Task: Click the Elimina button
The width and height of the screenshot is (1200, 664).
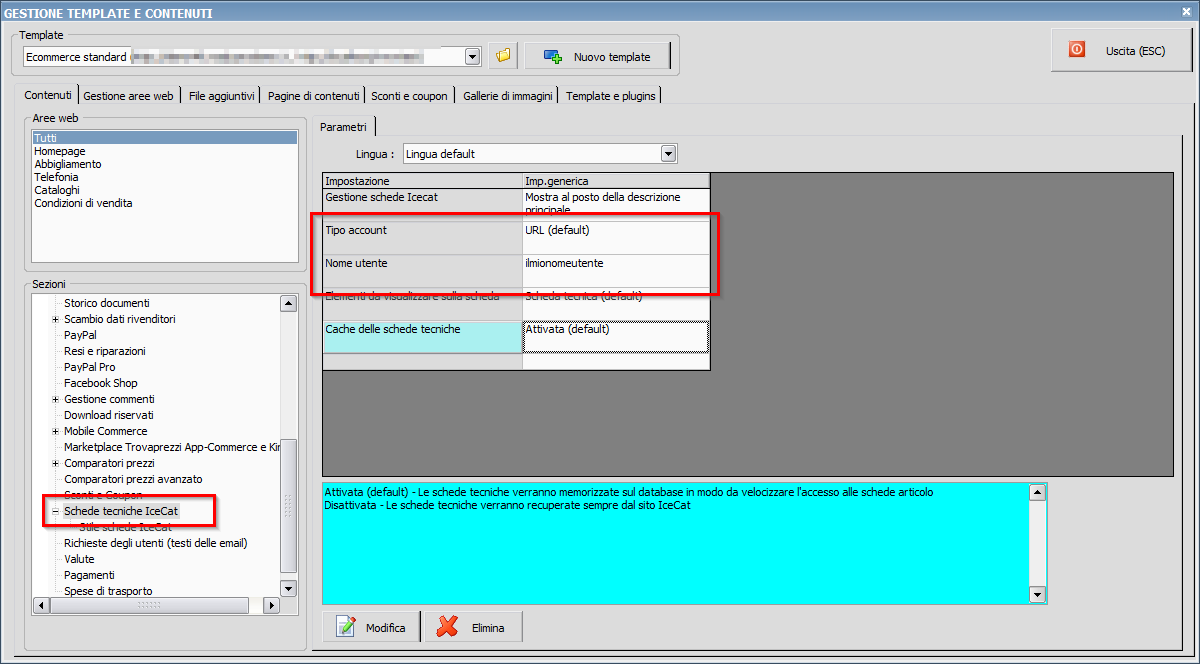Action: (x=473, y=627)
